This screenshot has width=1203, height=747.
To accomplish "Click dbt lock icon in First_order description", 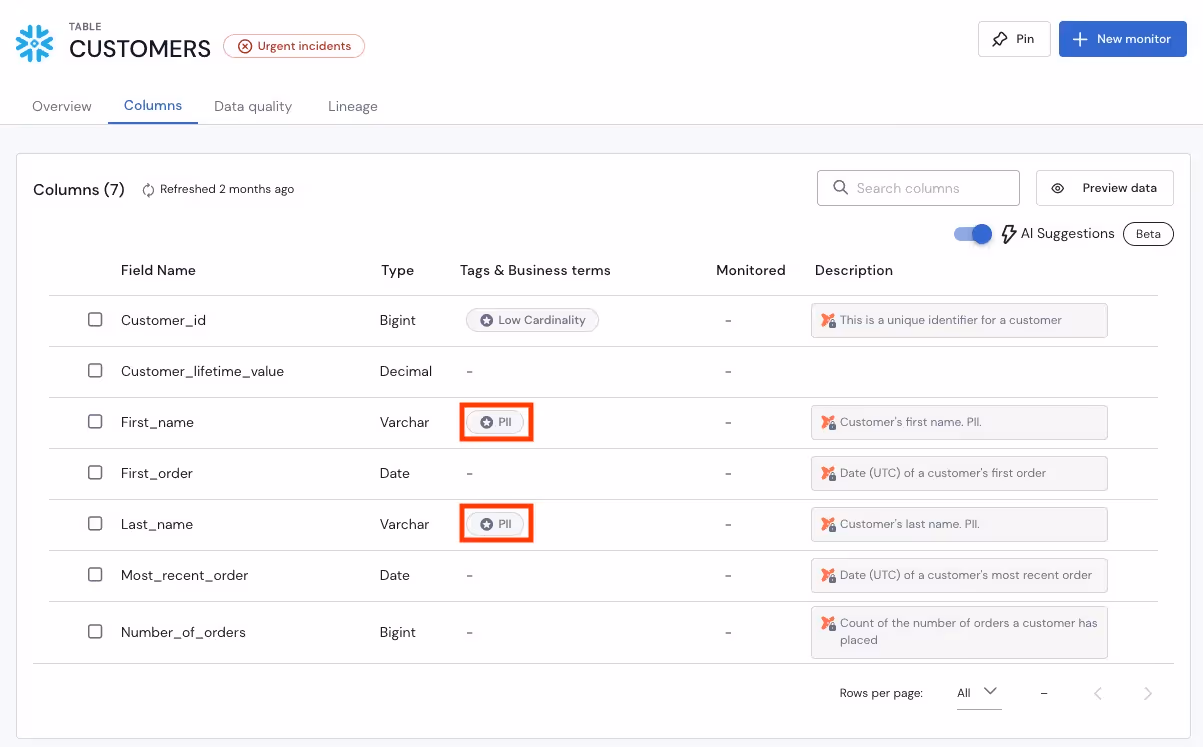I will [828, 474].
